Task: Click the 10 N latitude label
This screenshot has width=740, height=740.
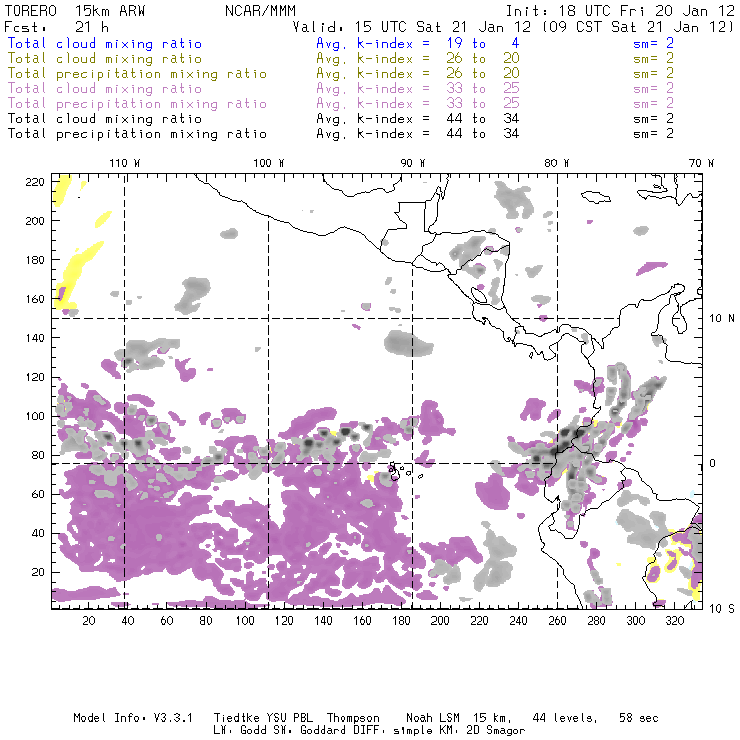Action: click(x=722, y=319)
